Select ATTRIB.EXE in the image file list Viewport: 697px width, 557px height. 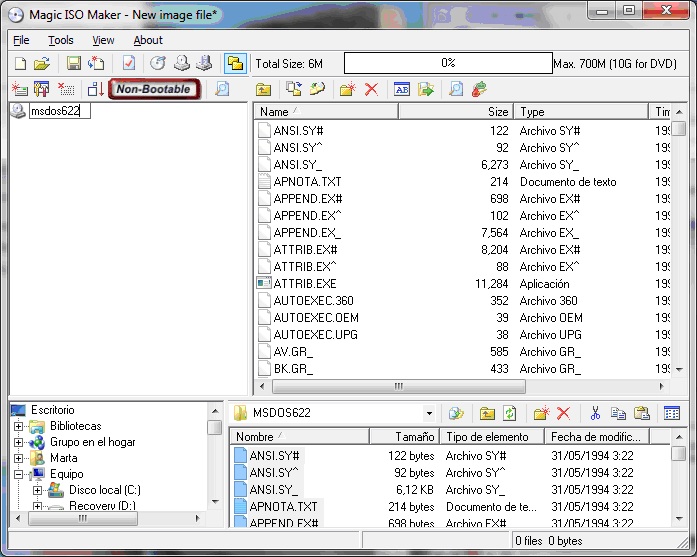(304, 284)
